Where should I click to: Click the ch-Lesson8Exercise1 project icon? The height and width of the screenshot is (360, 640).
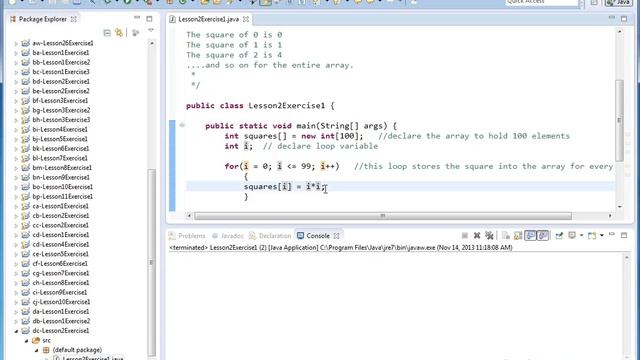[25, 283]
